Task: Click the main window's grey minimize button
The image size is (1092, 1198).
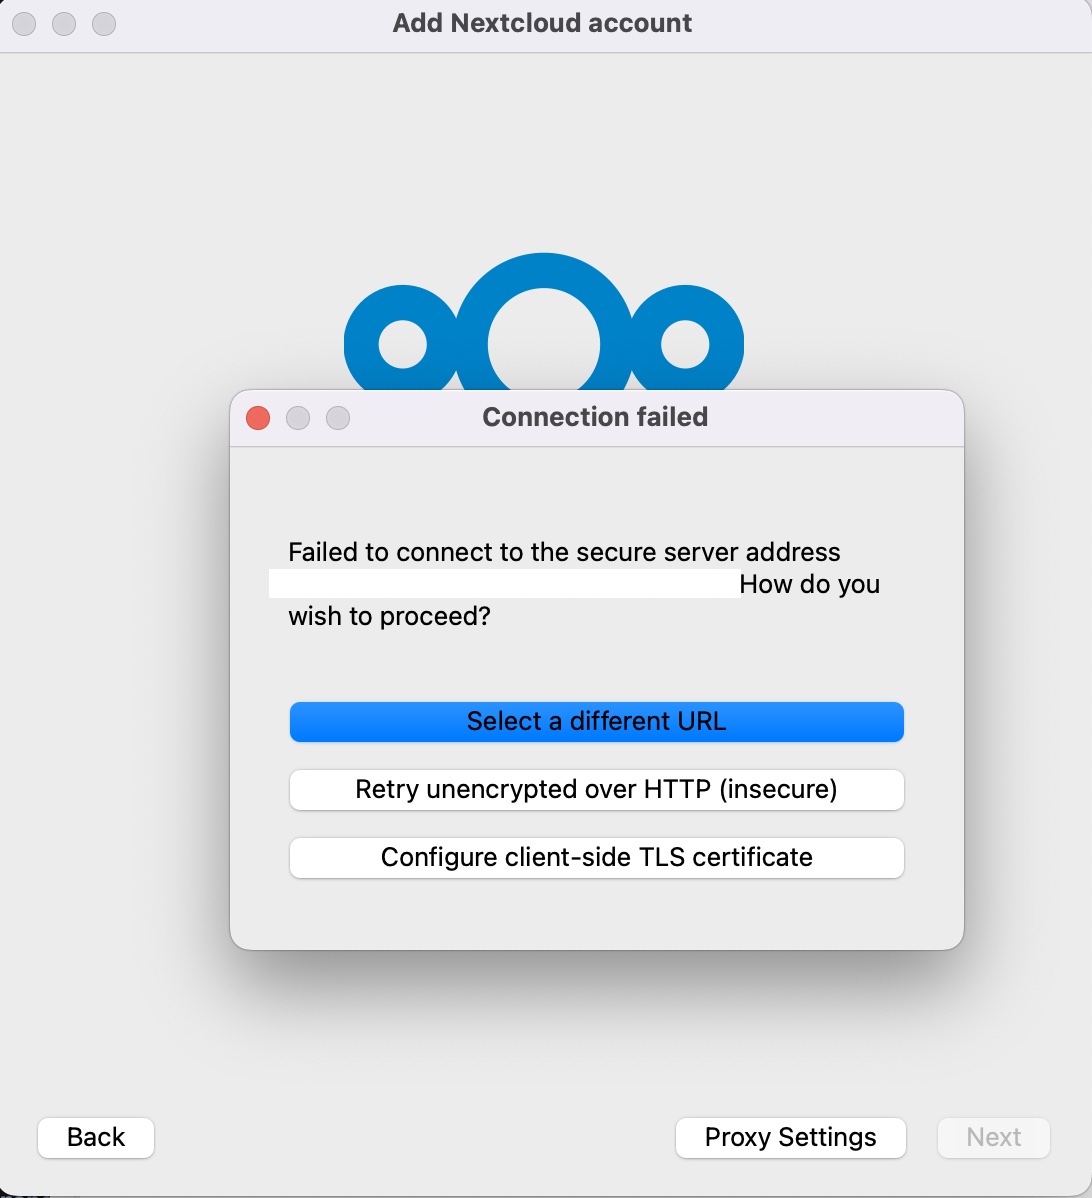Action: pos(64,24)
